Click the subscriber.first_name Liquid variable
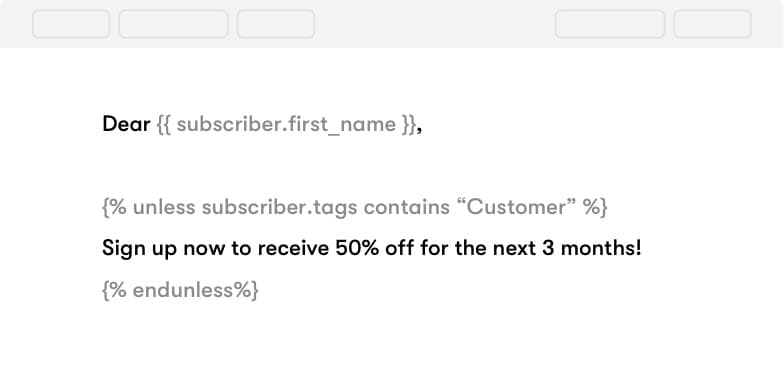This screenshot has height=376, width=784. click(x=286, y=124)
